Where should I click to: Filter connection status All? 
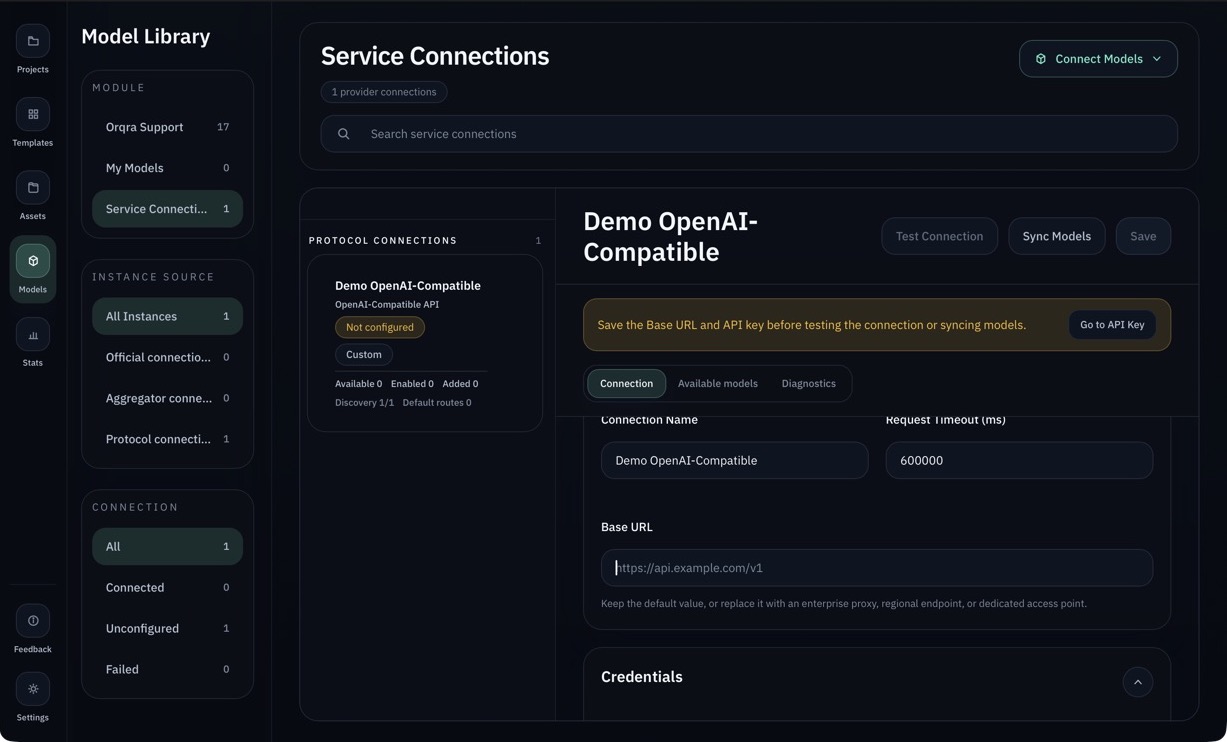point(167,546)
